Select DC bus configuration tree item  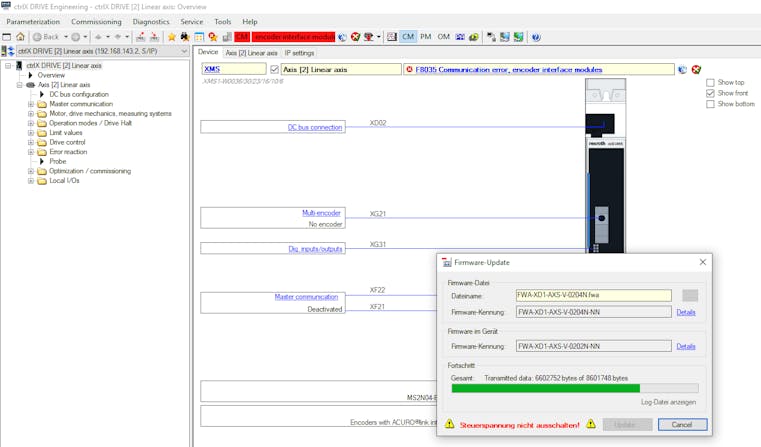[x=79, y=94]
